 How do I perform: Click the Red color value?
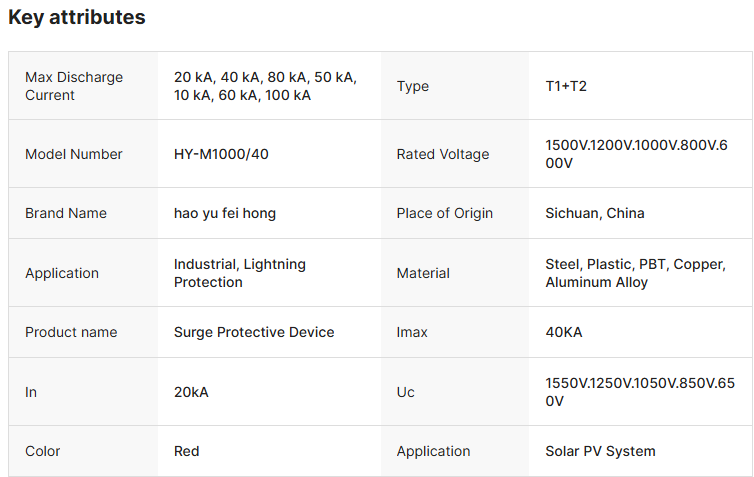click(187, 451)
